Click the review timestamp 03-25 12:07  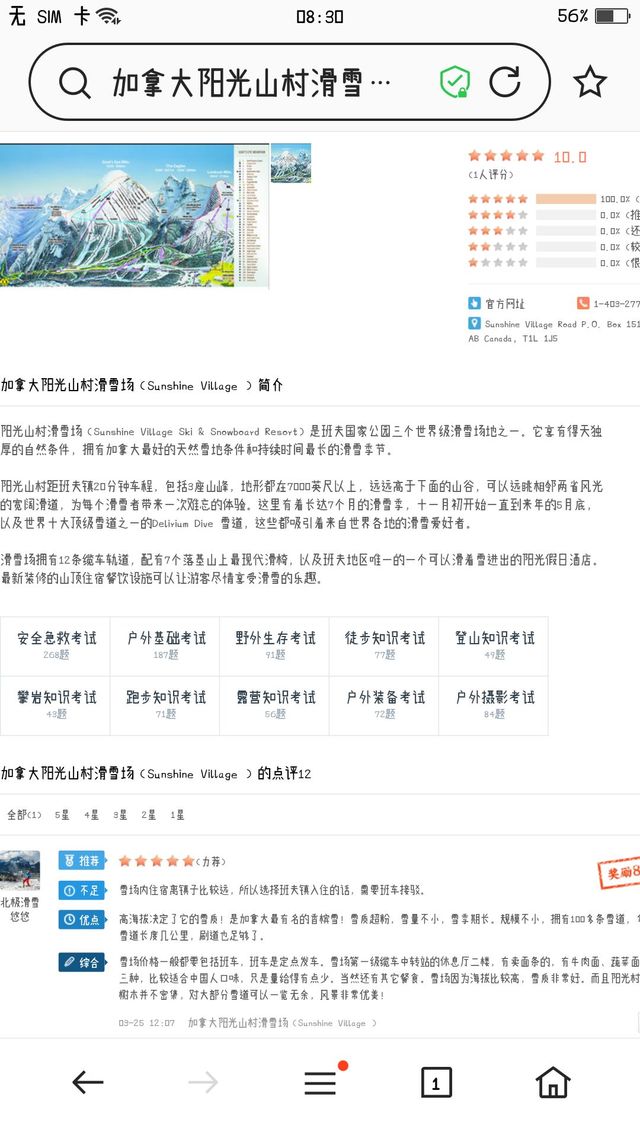147,1023
